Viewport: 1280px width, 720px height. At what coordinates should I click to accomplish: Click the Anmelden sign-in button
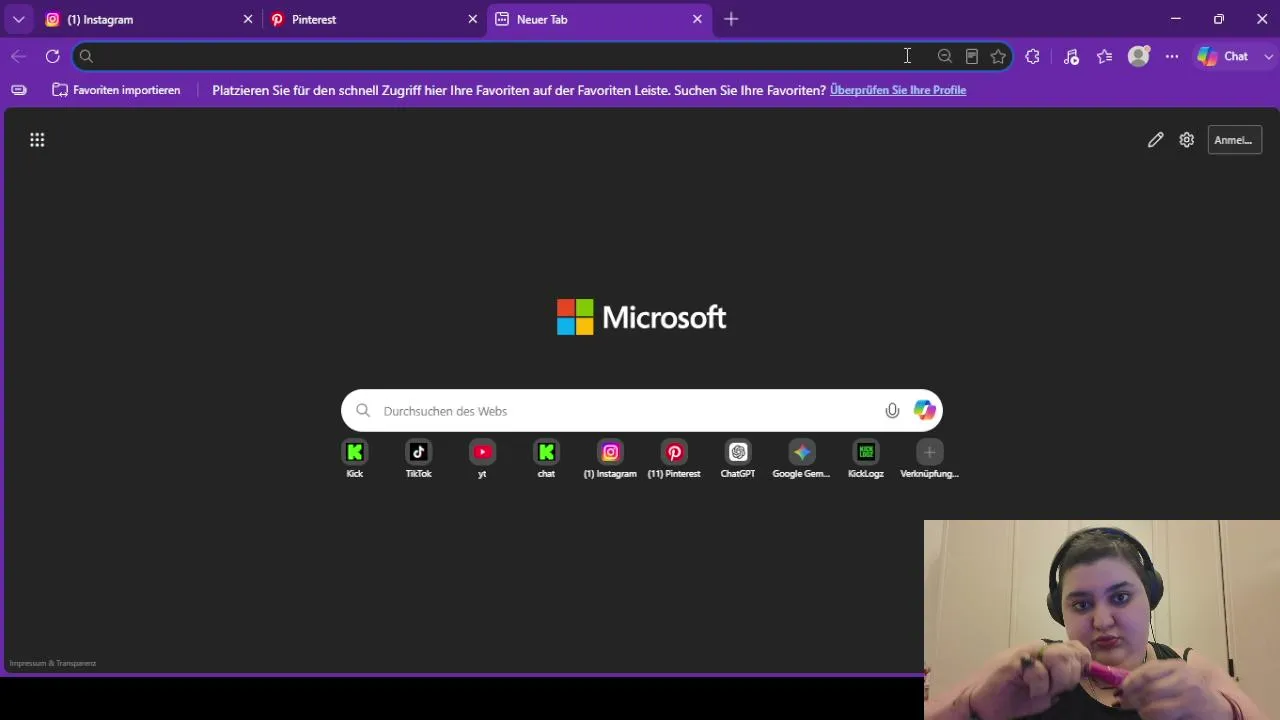pos(1235,140)
